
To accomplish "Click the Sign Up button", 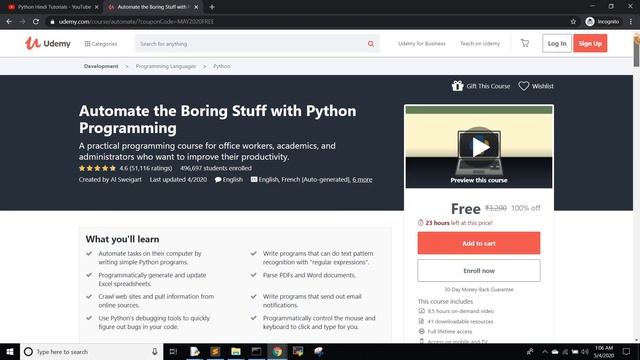I will 590,43.
